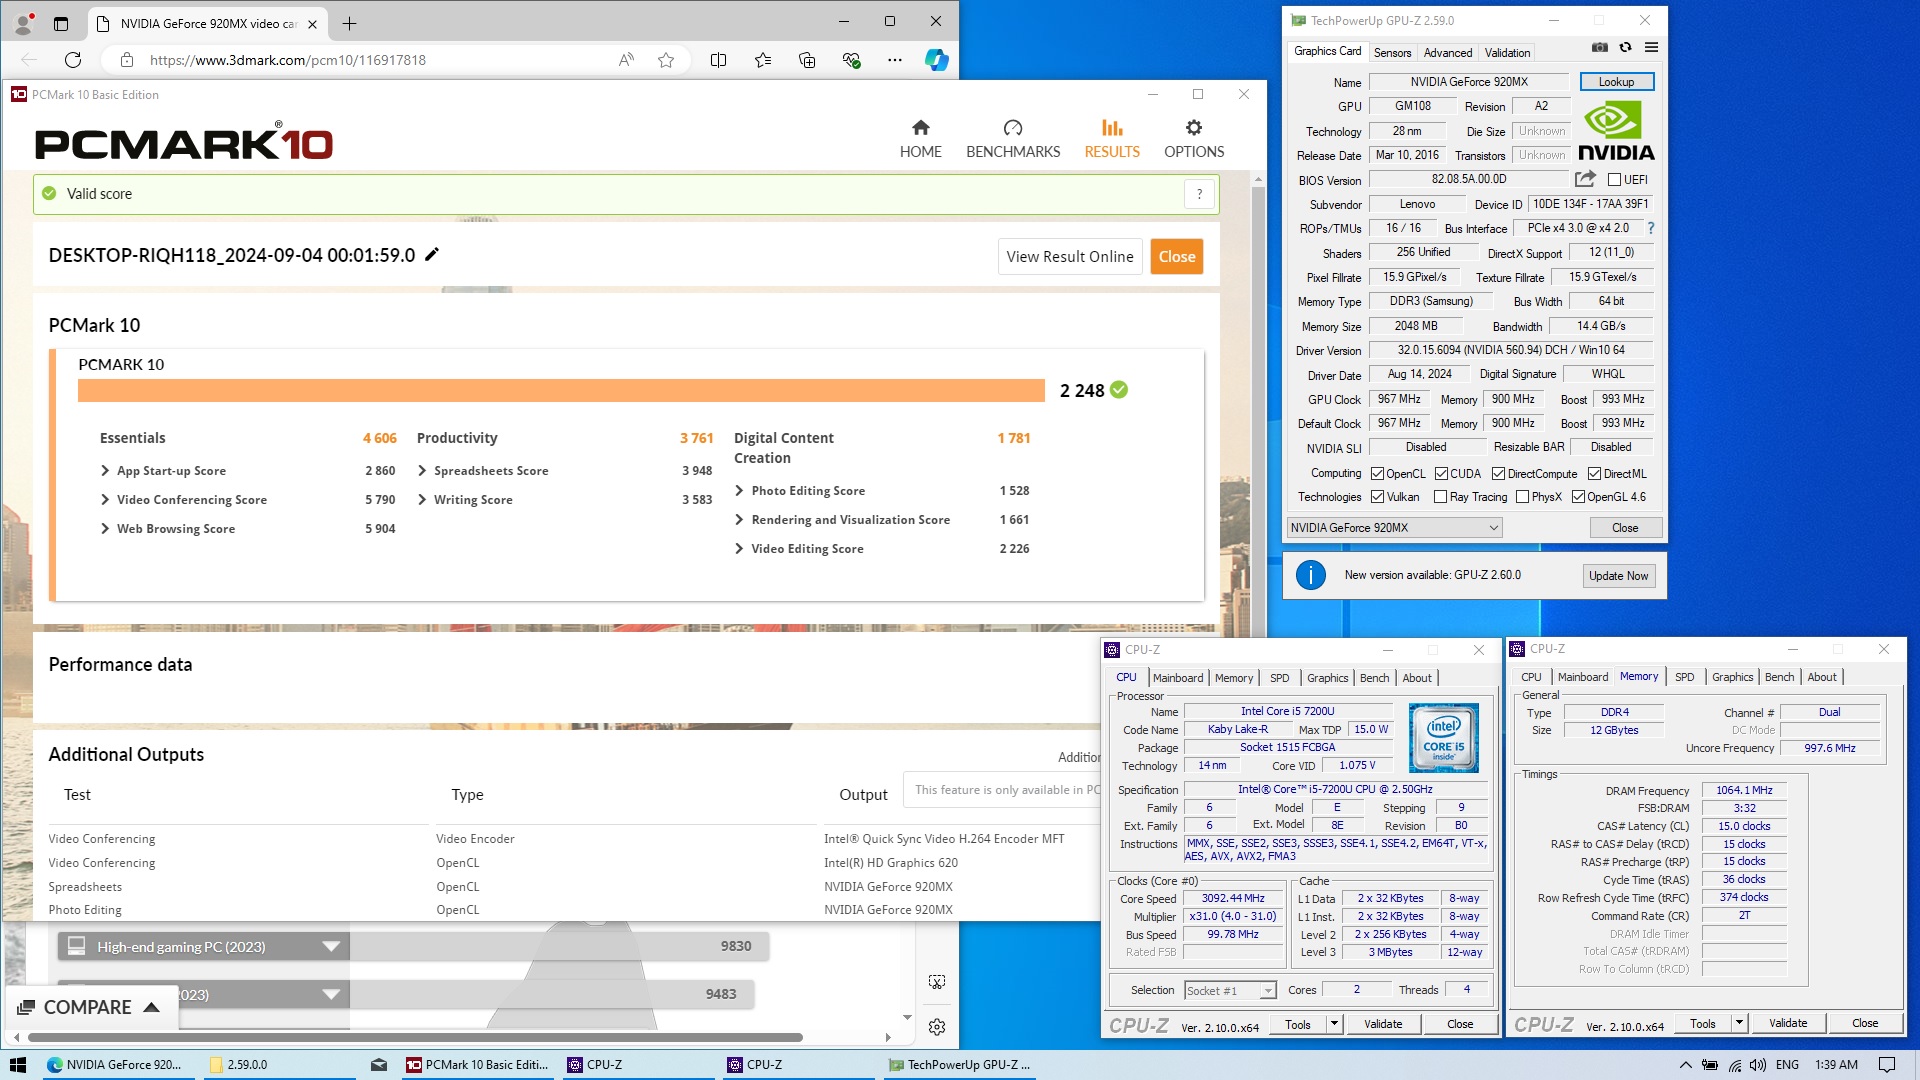Viewport: 1920px width, 1080px height.
Task: Toggle DirectML checkbox
Action: 1594,474
